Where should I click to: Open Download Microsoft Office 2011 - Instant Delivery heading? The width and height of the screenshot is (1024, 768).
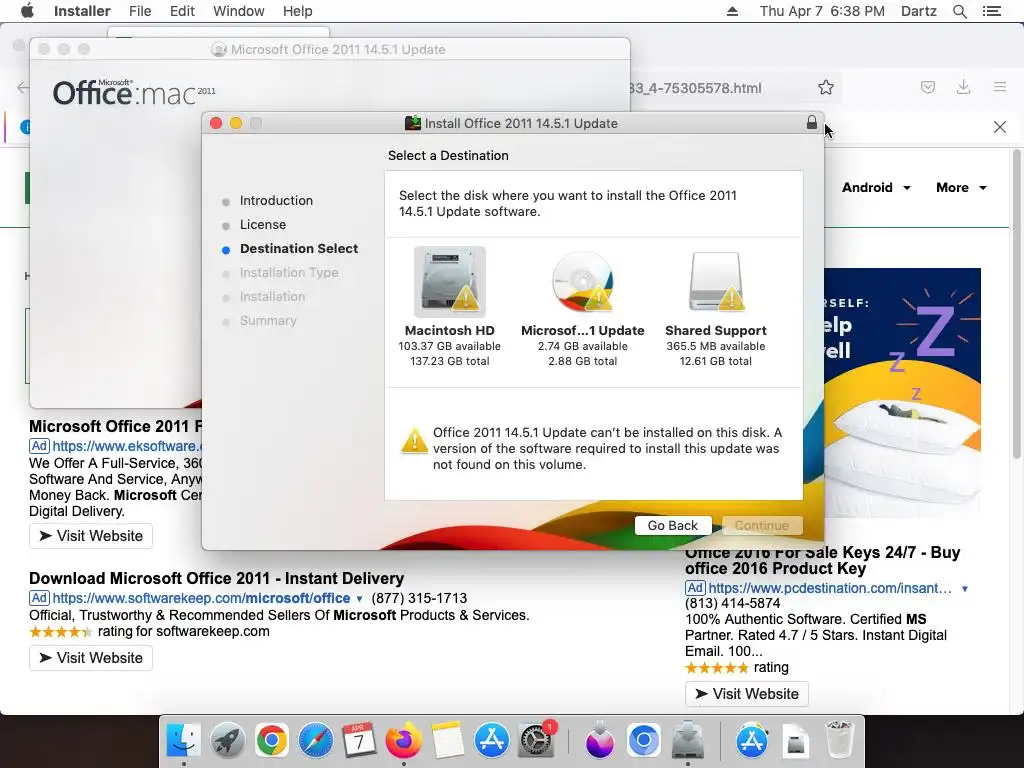[216, 579]
